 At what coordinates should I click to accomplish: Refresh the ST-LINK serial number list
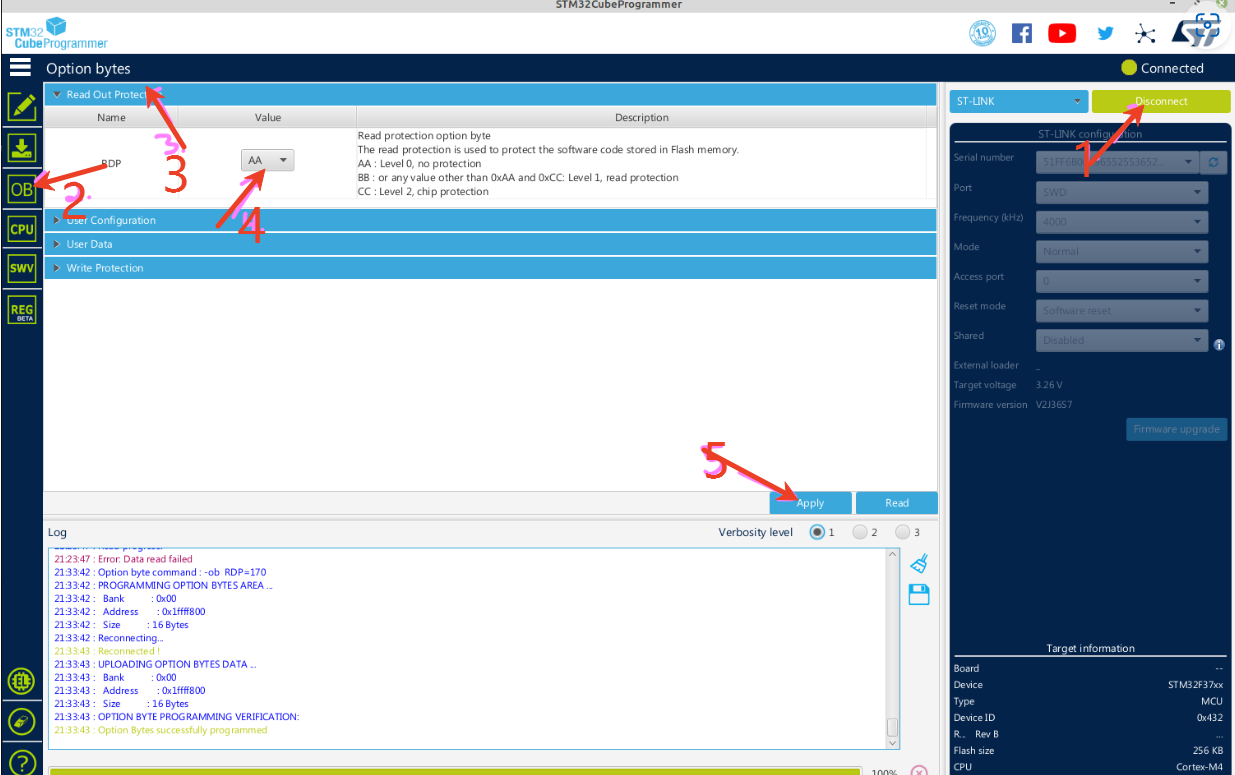tap(1213, 162)
